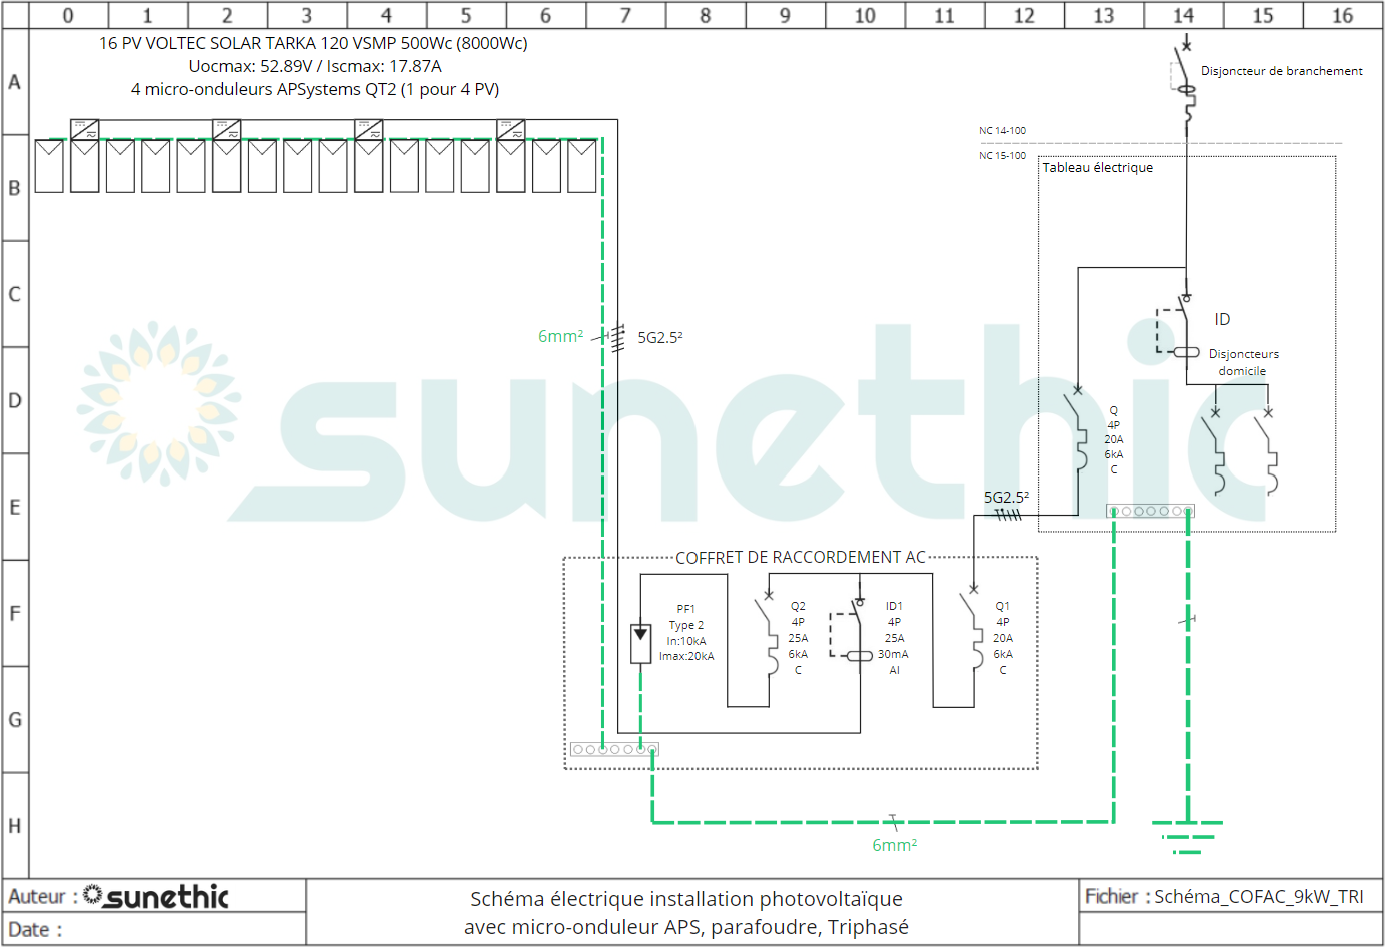
Task: Select the leftmost micro-inverter symbol above panels
Action: pyautogui.click(x=85, y=129)
